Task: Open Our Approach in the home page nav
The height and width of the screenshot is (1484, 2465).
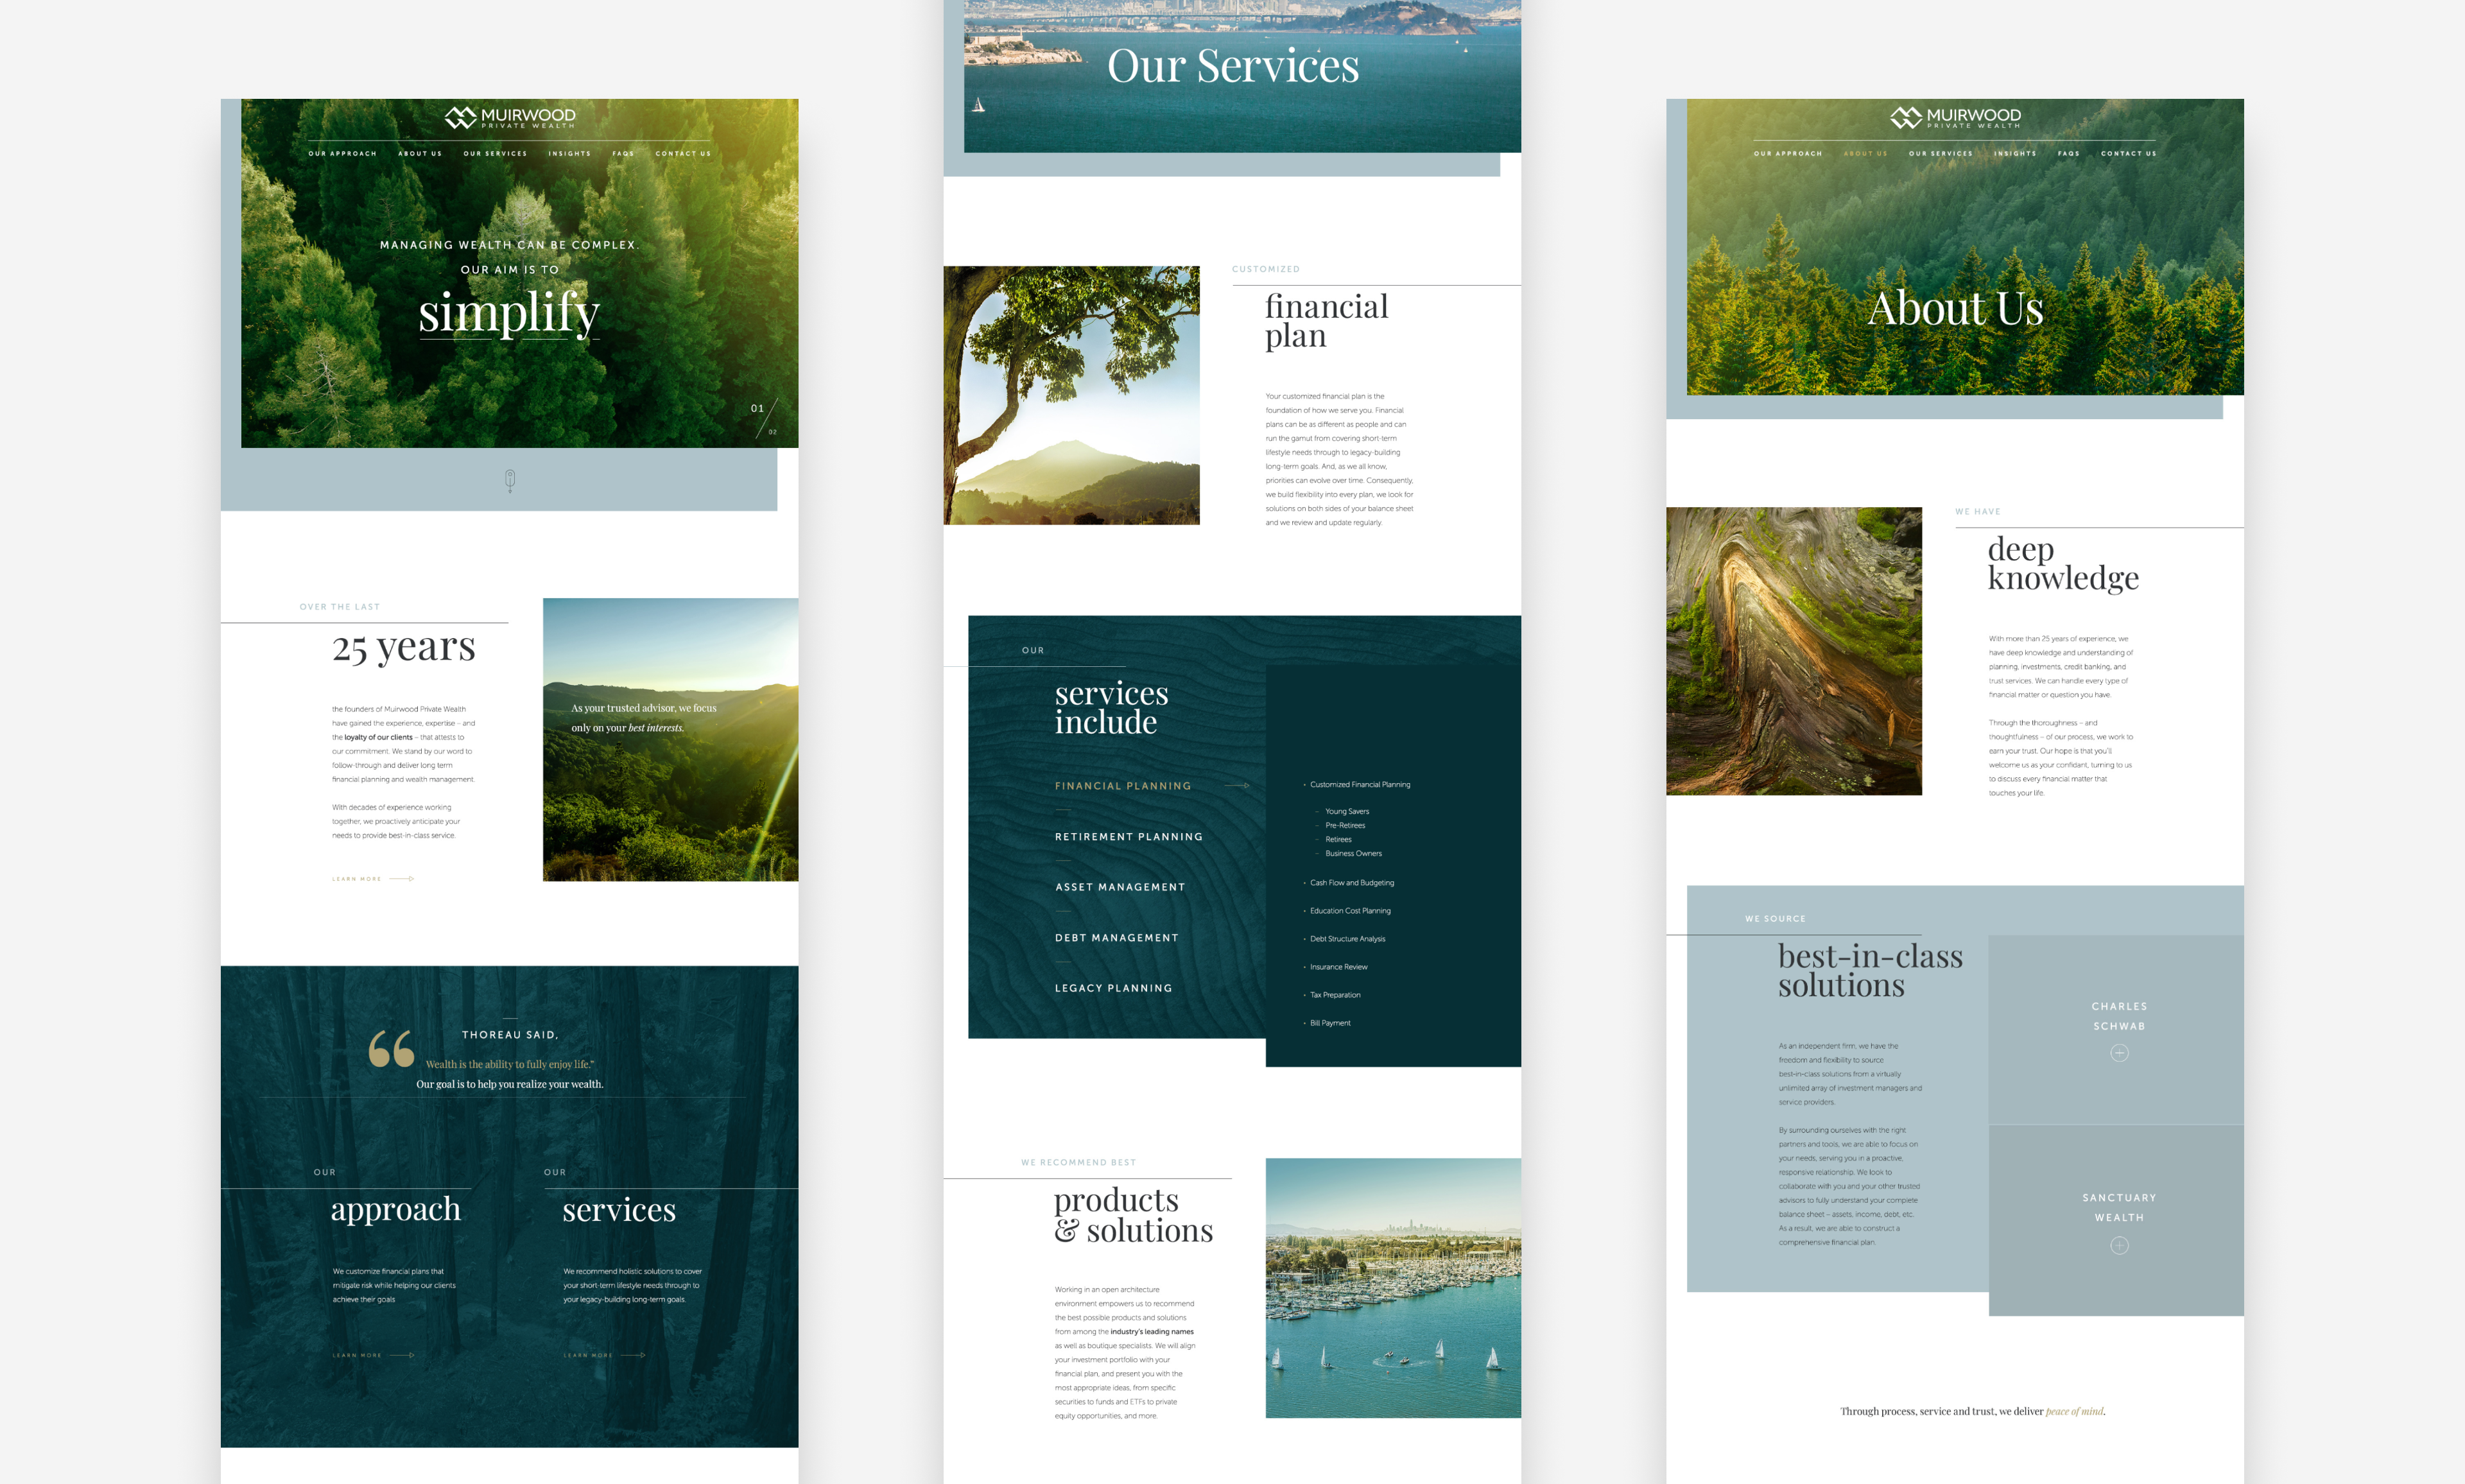Action: 342,154
